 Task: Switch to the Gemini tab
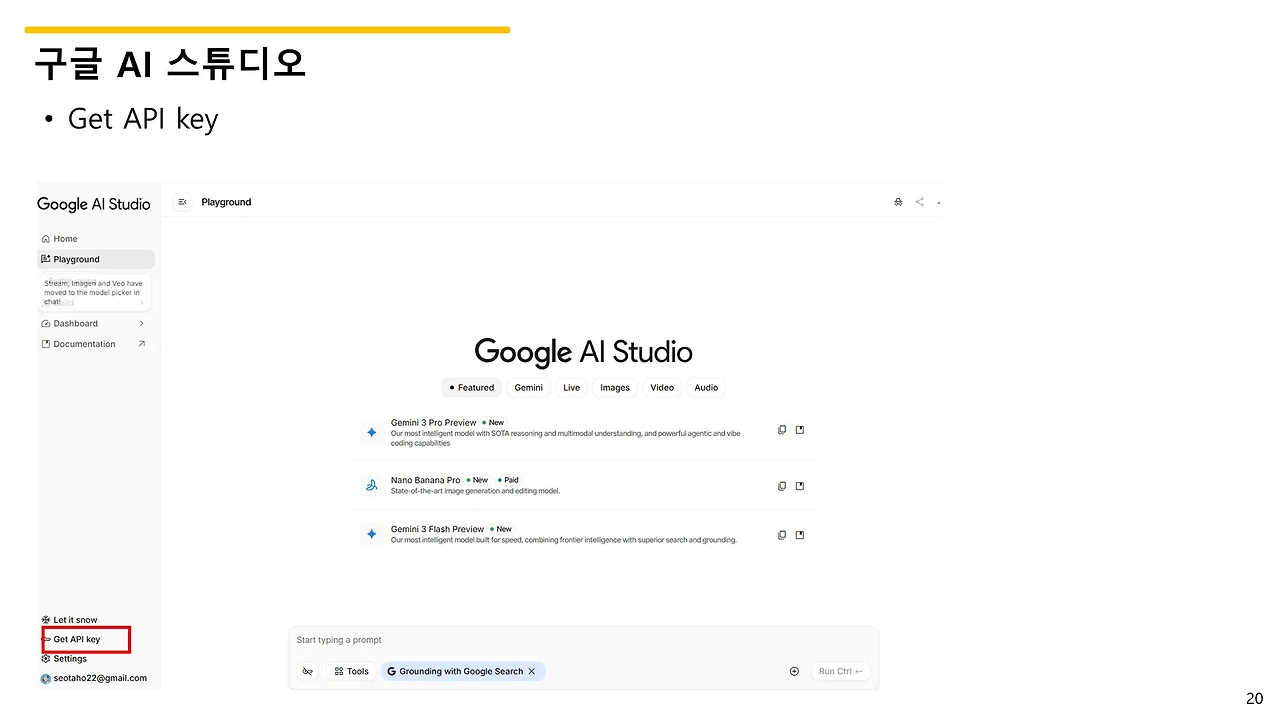point(528,388)
